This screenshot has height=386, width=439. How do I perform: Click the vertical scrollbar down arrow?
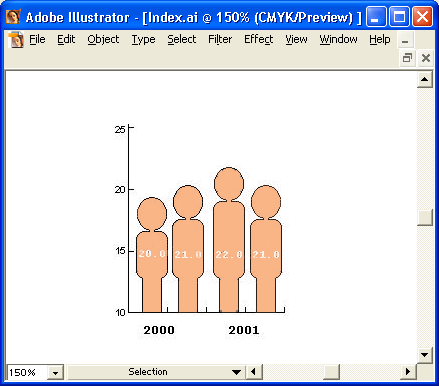425,355
